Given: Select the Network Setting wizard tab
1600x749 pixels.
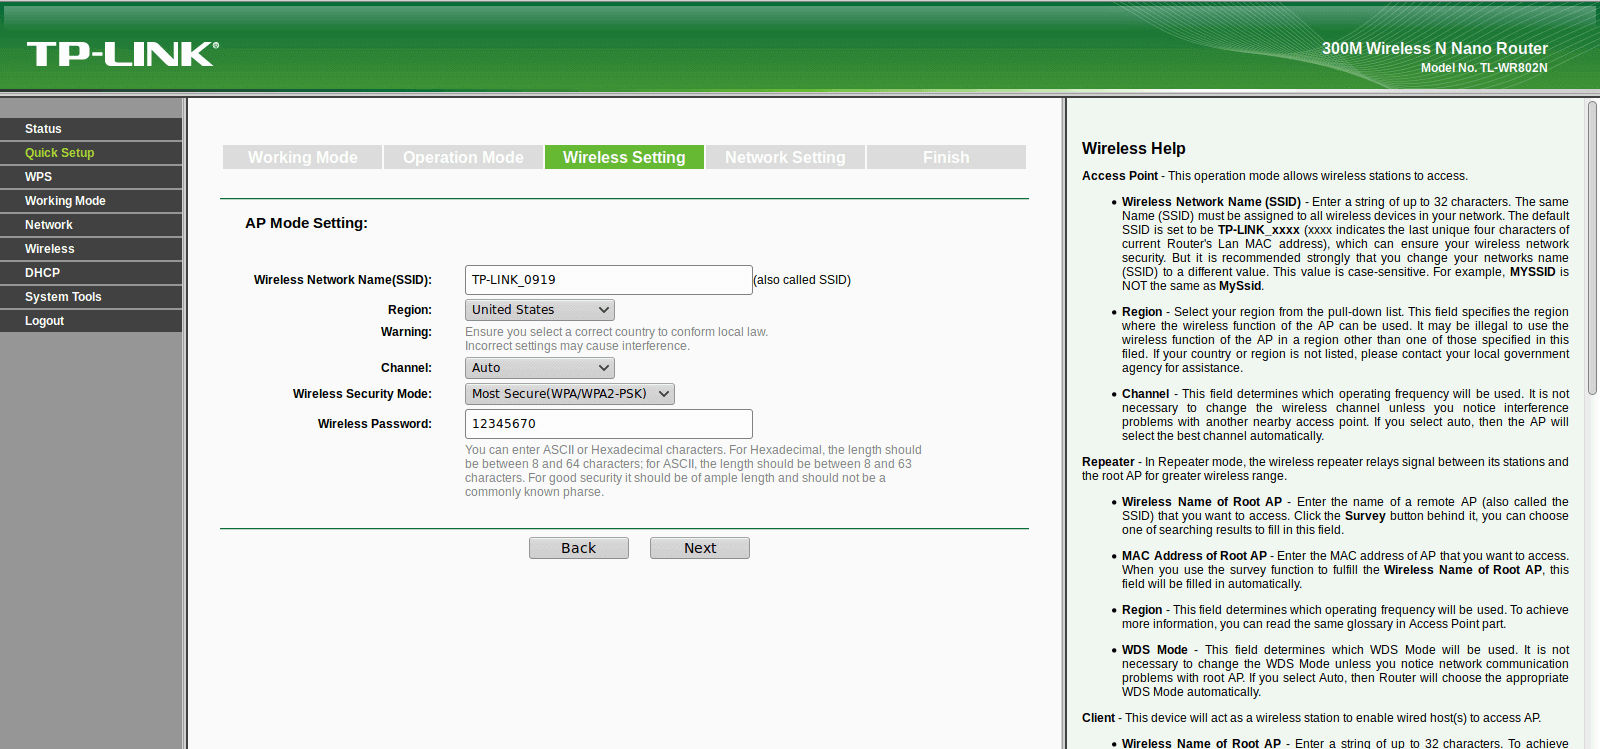Looking at the screenshot, I should pos(785,157).
